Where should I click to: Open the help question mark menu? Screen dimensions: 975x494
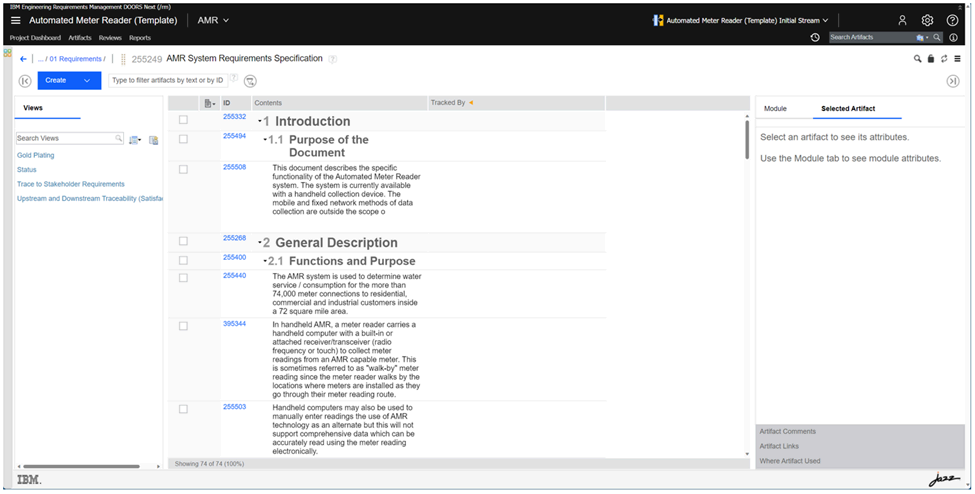952,21
